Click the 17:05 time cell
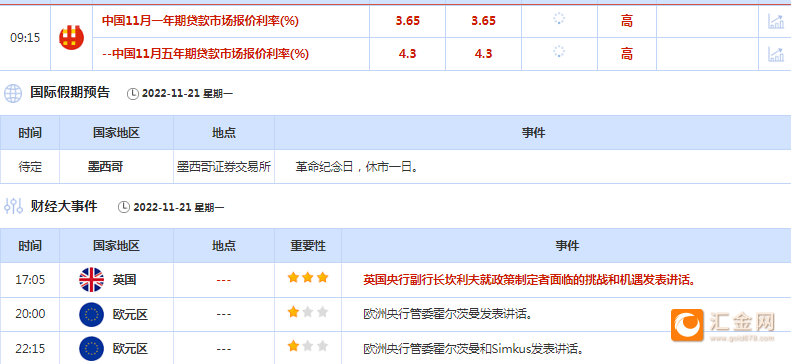The width and height of the screenshot is (791, 364). [x=30, y=280]
